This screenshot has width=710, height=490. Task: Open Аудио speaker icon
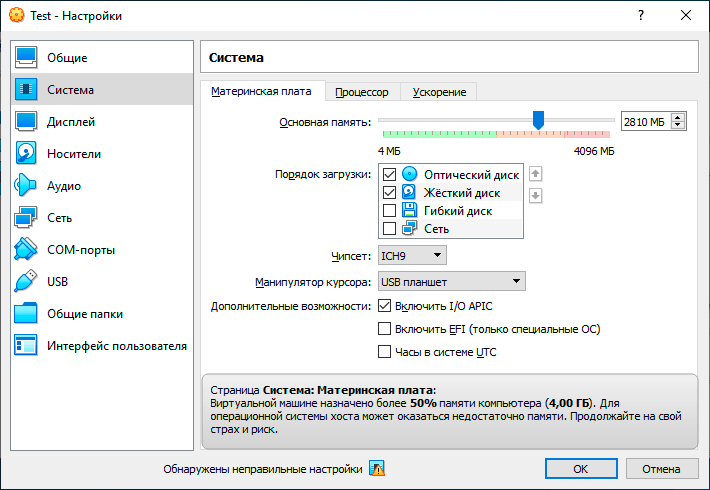point(26,185)
